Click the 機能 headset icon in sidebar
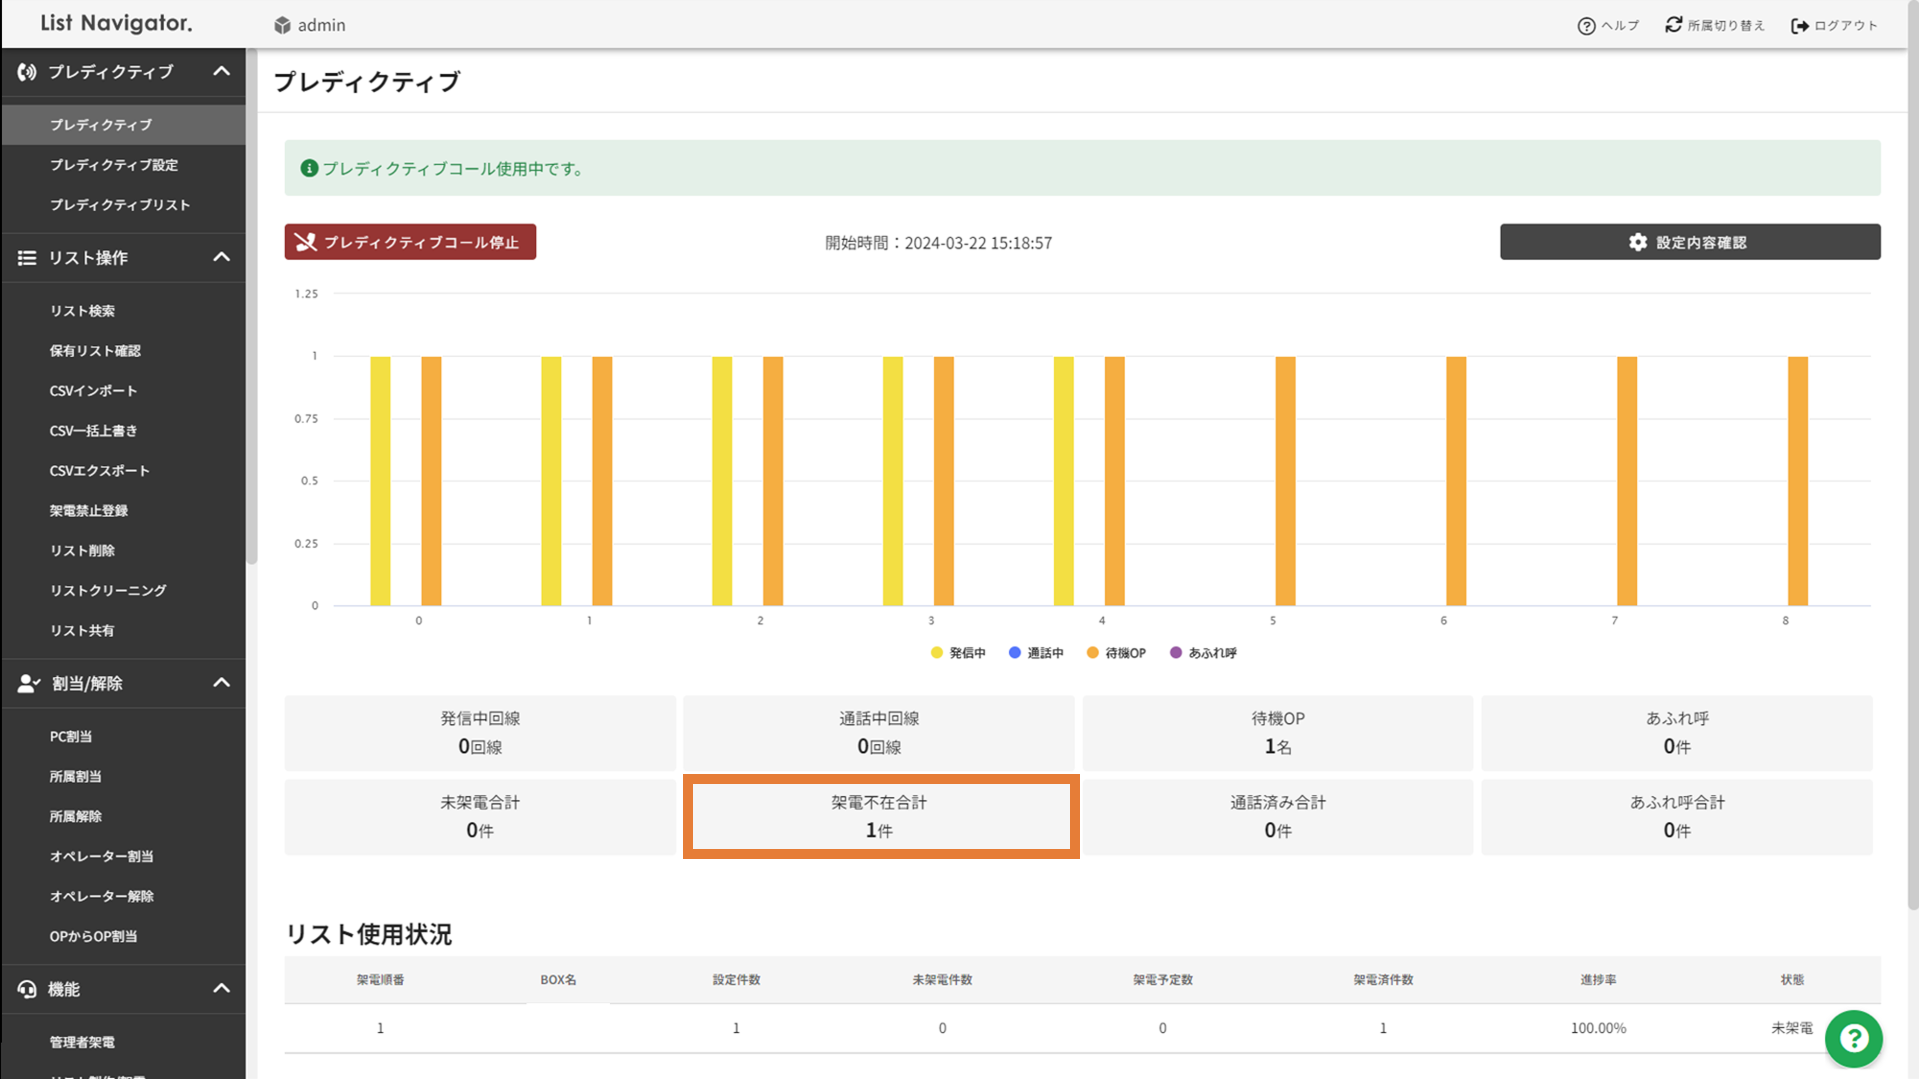Image resolution: width=1919 pixels, height=1079 pixels. (27, 989)
